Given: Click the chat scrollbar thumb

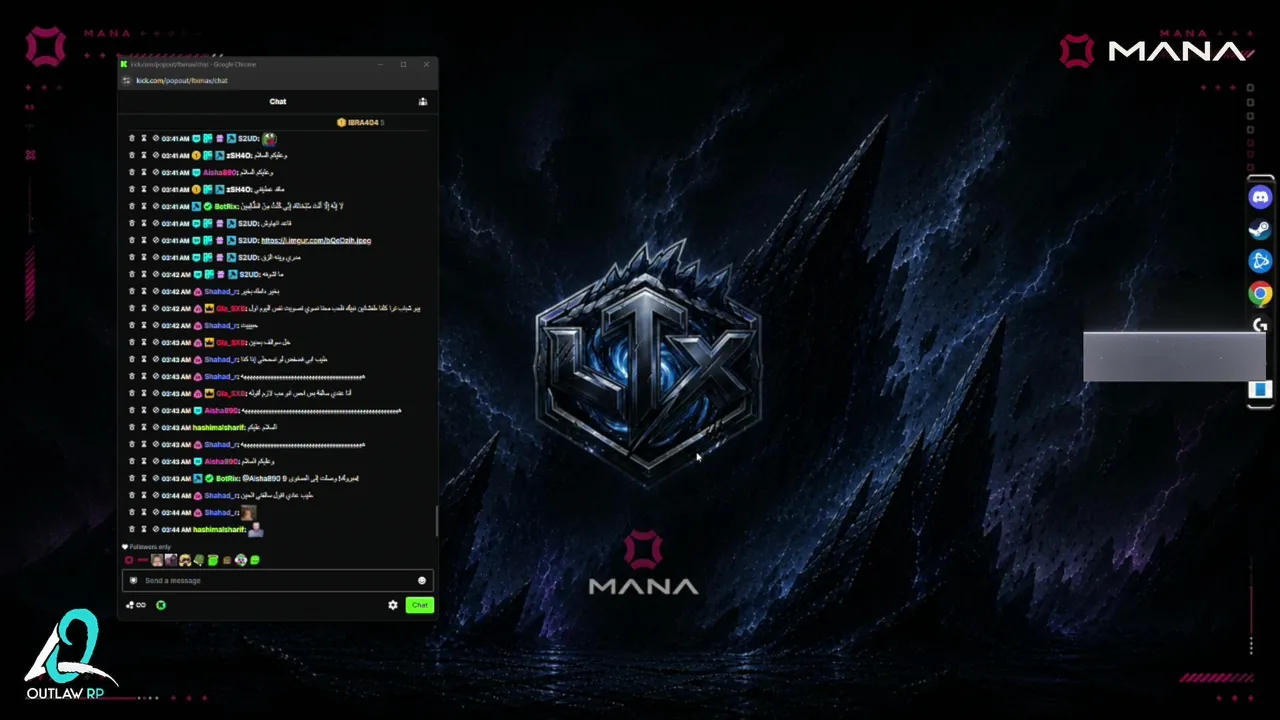Looking at the screenshot, I should click(436, 521).
